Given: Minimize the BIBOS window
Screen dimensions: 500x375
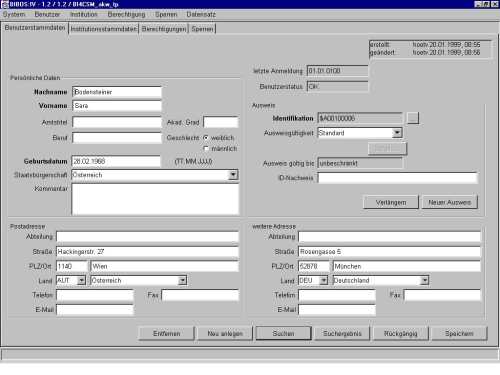Looking at the screenshot, I should [478, 4].
